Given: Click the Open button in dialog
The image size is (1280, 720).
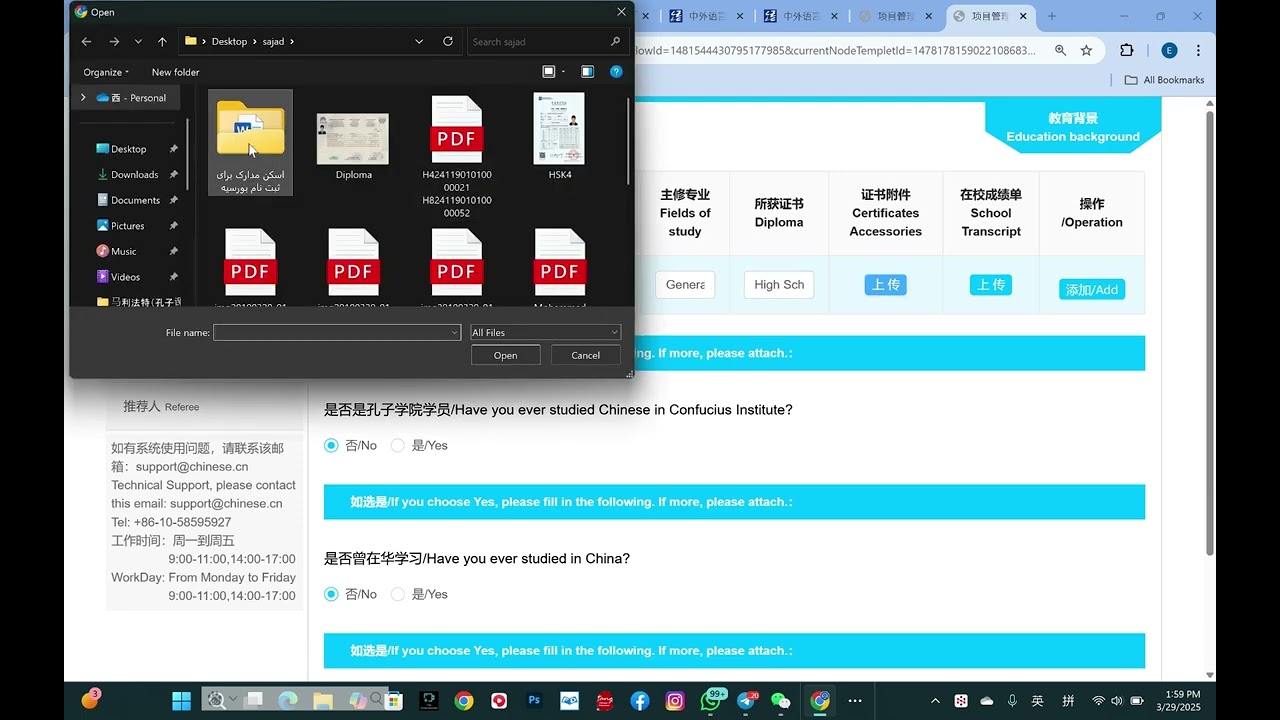Looking at the screenshot, I should (x=505, y=355).
